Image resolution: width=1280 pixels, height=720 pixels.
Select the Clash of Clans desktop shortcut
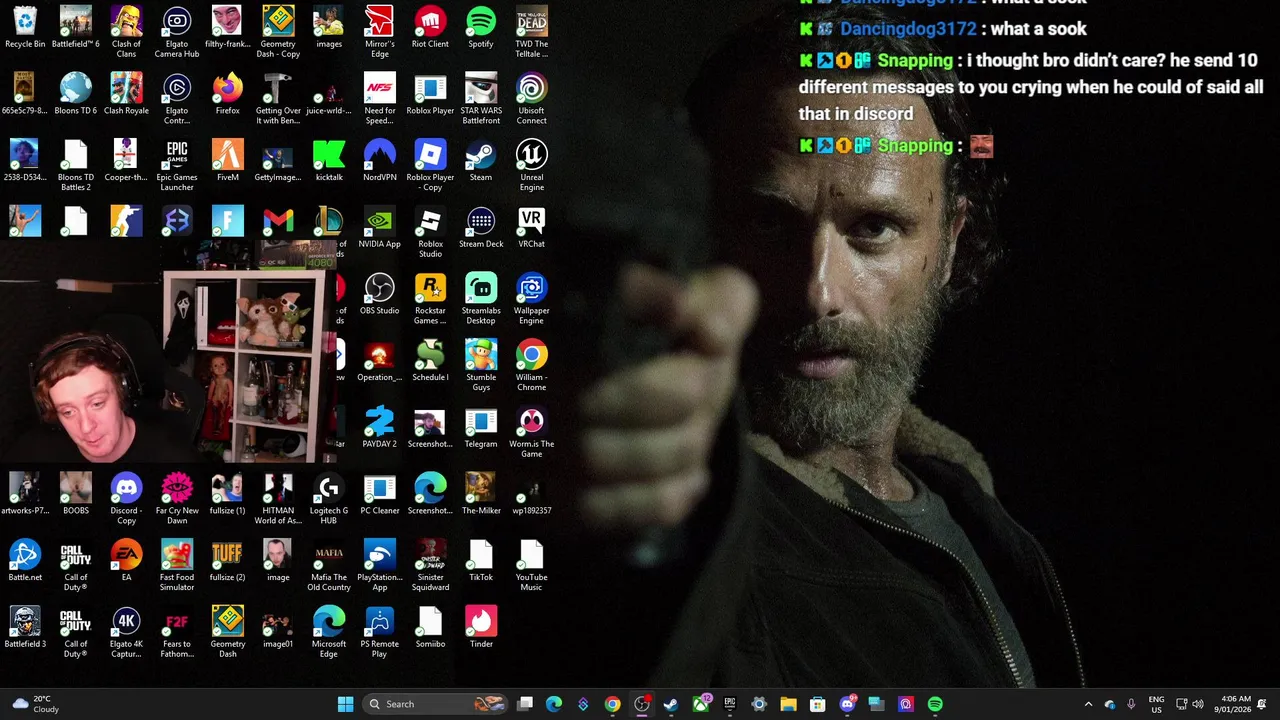[x=126, y=32]
